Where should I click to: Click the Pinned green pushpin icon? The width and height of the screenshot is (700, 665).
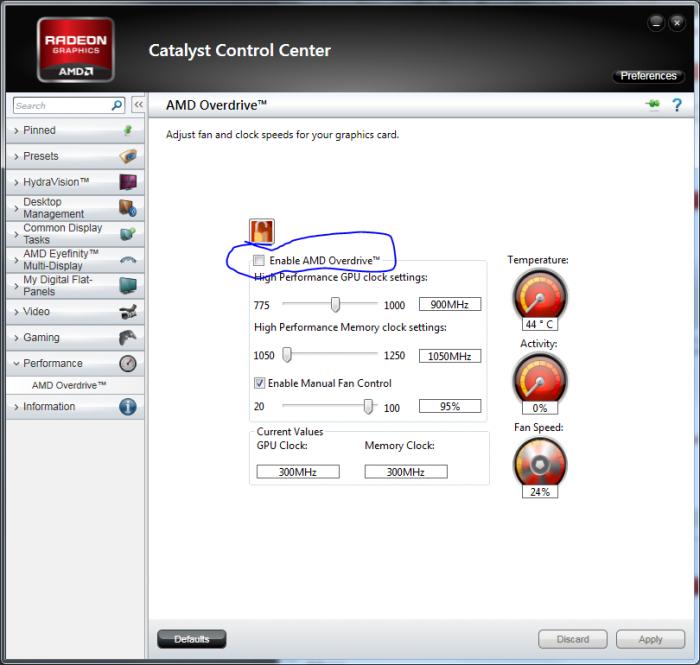(128, 130)
